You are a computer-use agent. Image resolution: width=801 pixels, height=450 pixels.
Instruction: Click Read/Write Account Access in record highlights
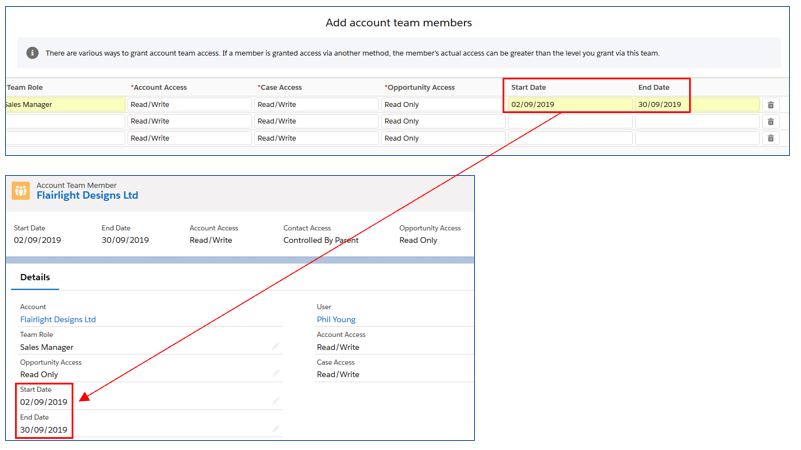point(210,240)
